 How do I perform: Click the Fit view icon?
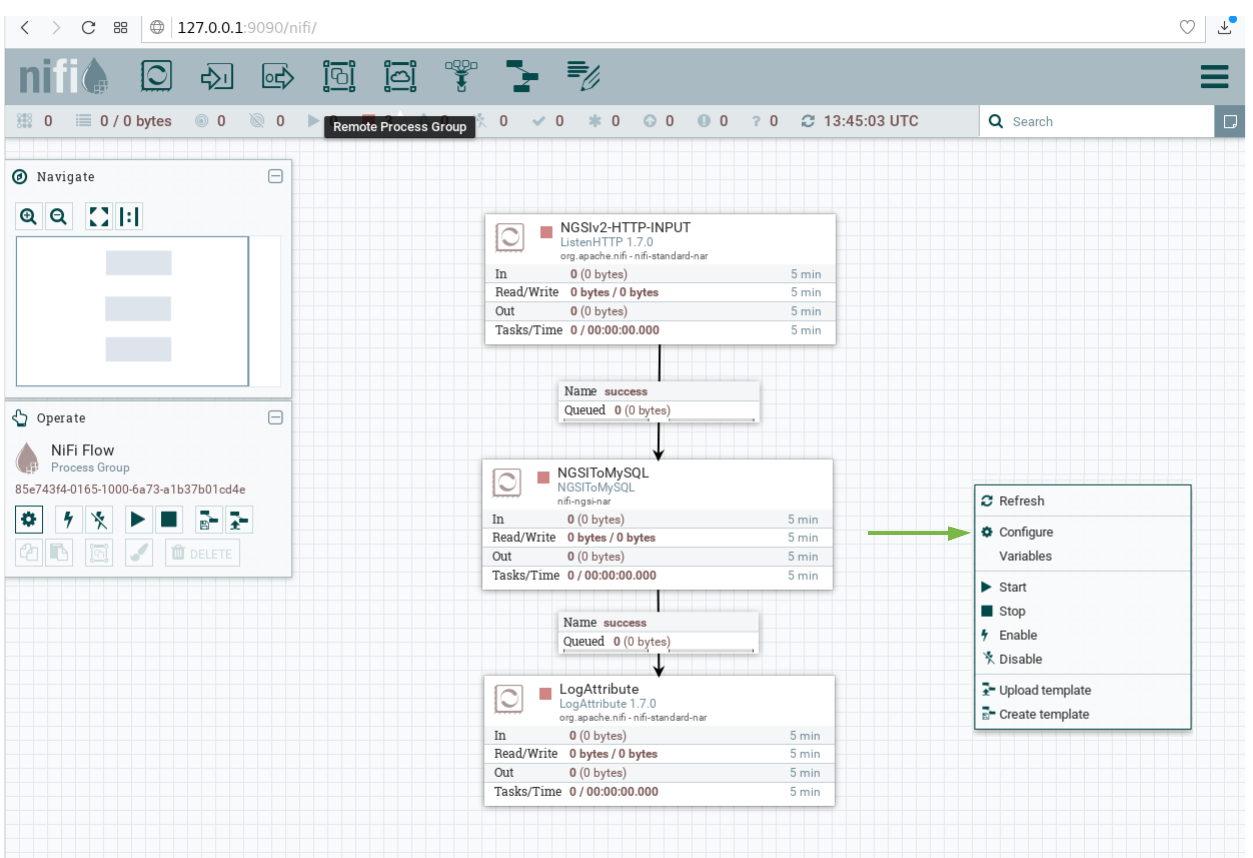click(x=98, y=216)
